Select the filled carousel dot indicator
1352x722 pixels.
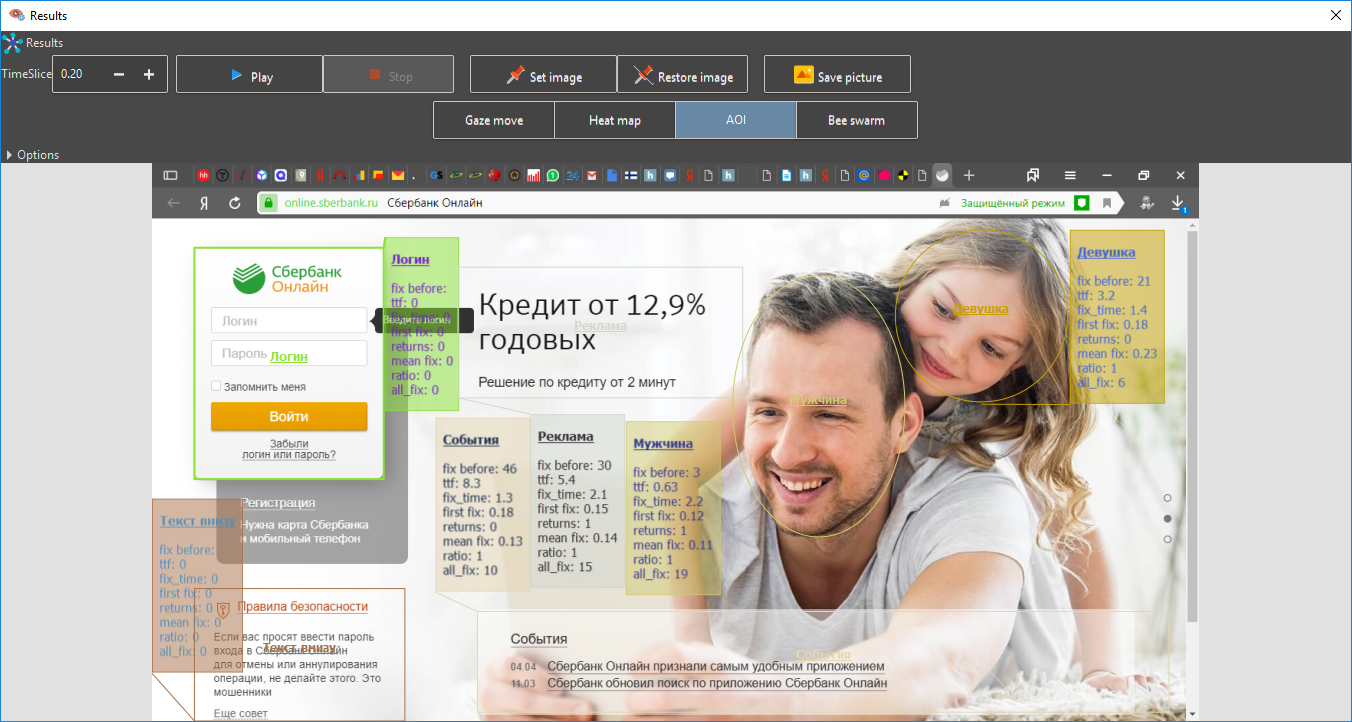(1167, 518)
